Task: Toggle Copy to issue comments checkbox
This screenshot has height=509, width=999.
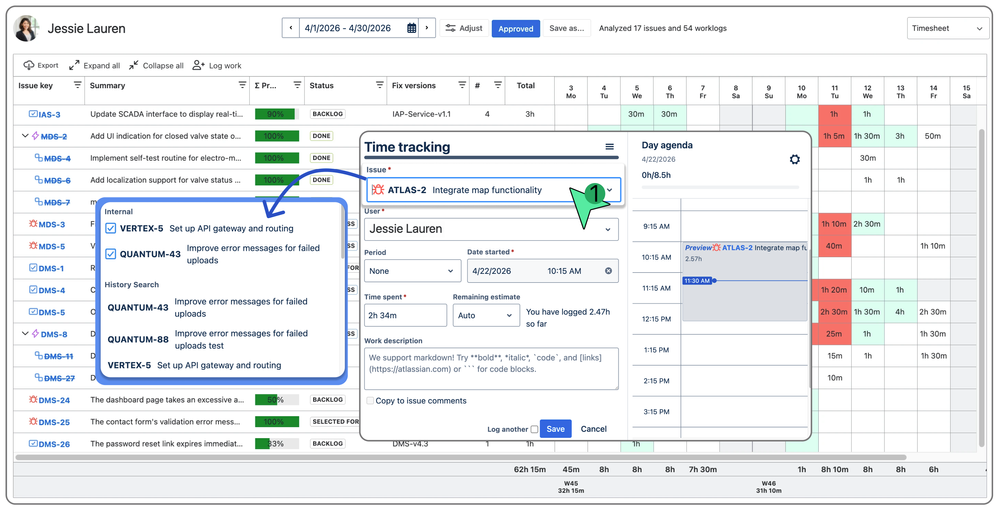Action: (370, 401)
